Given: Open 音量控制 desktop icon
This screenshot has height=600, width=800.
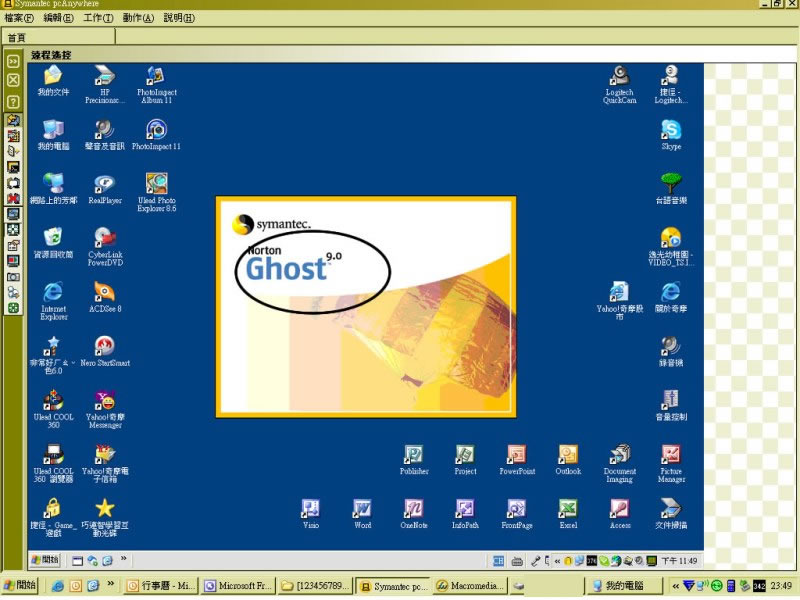Looking at the screenshot, I should 671,406.
